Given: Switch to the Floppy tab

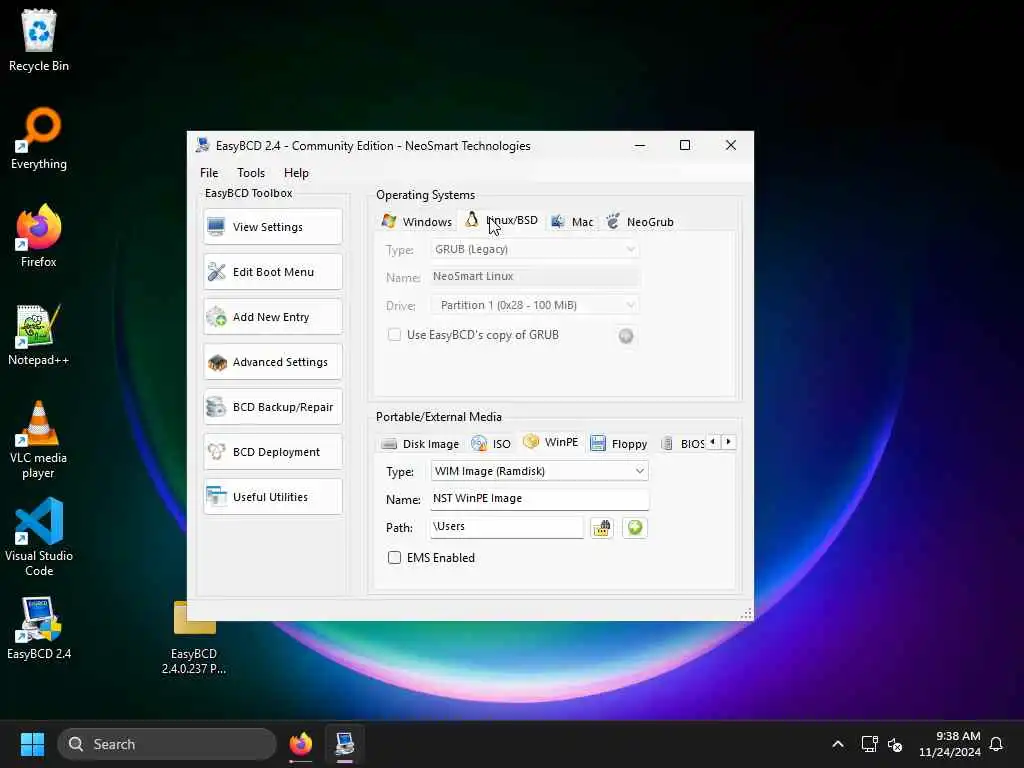Looking at the screenshot, I should (618, 443).
